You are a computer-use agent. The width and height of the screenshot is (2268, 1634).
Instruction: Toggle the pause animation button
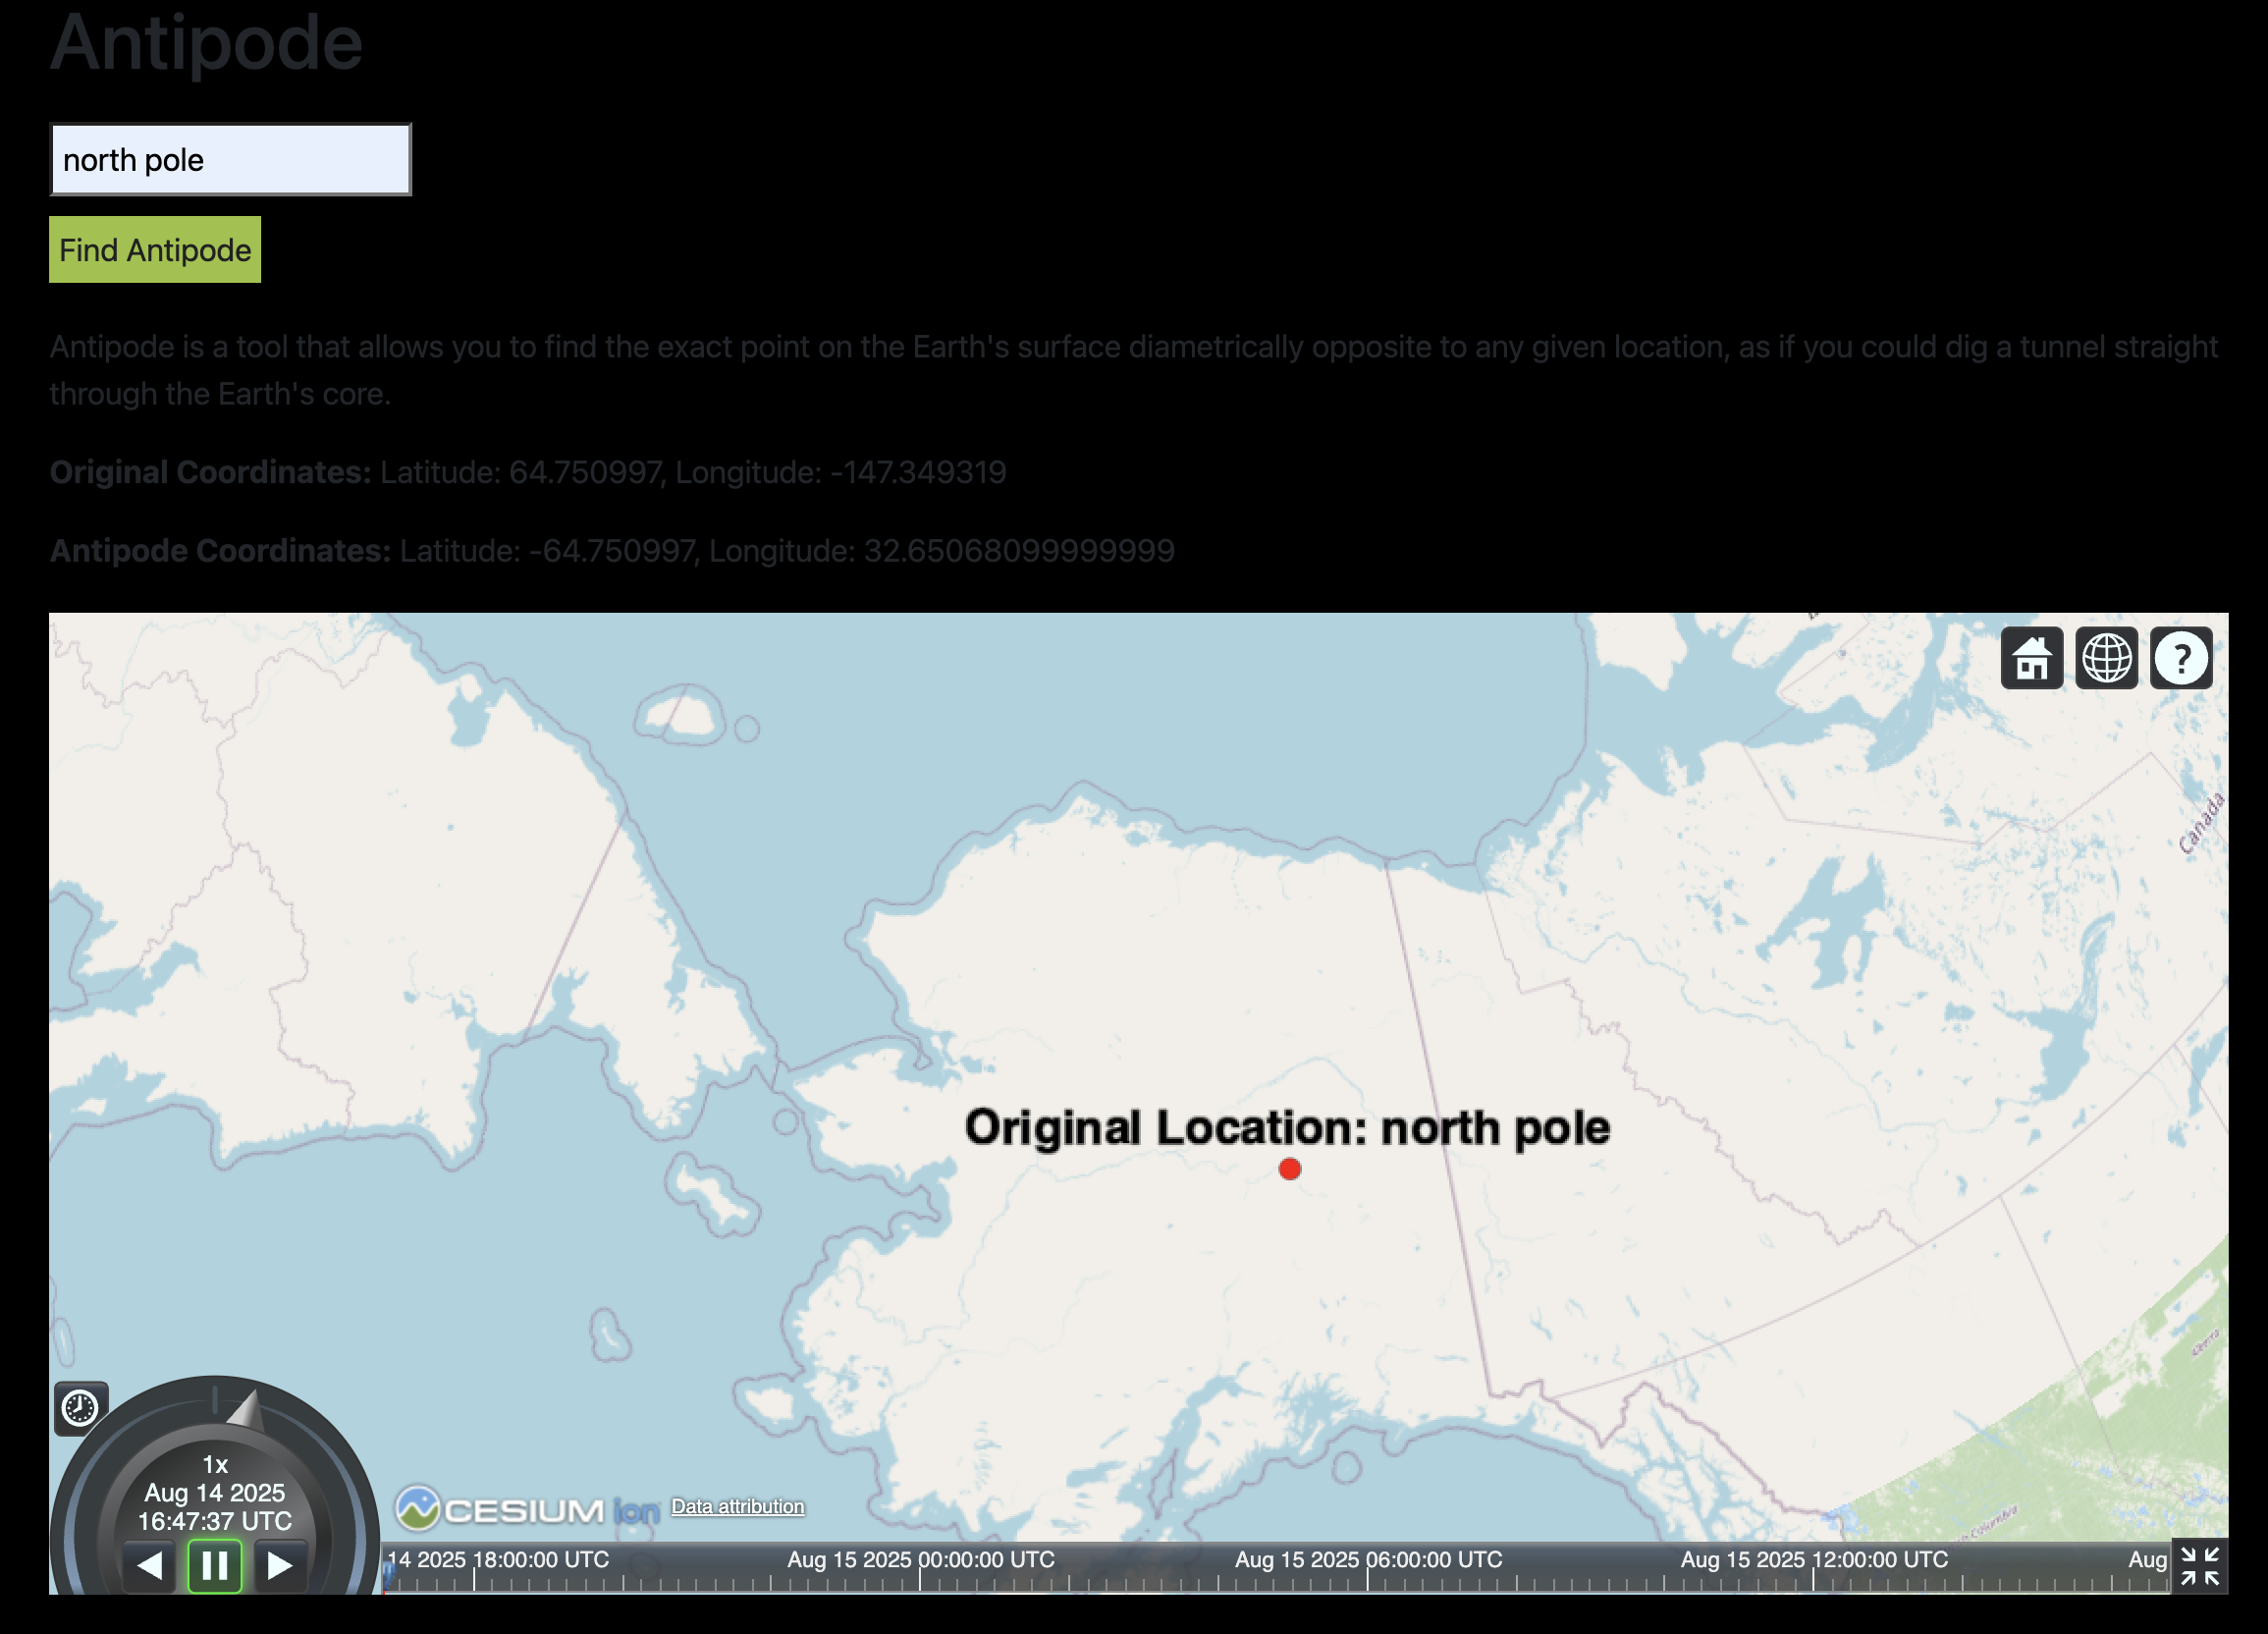click(x=215, y=1565)
